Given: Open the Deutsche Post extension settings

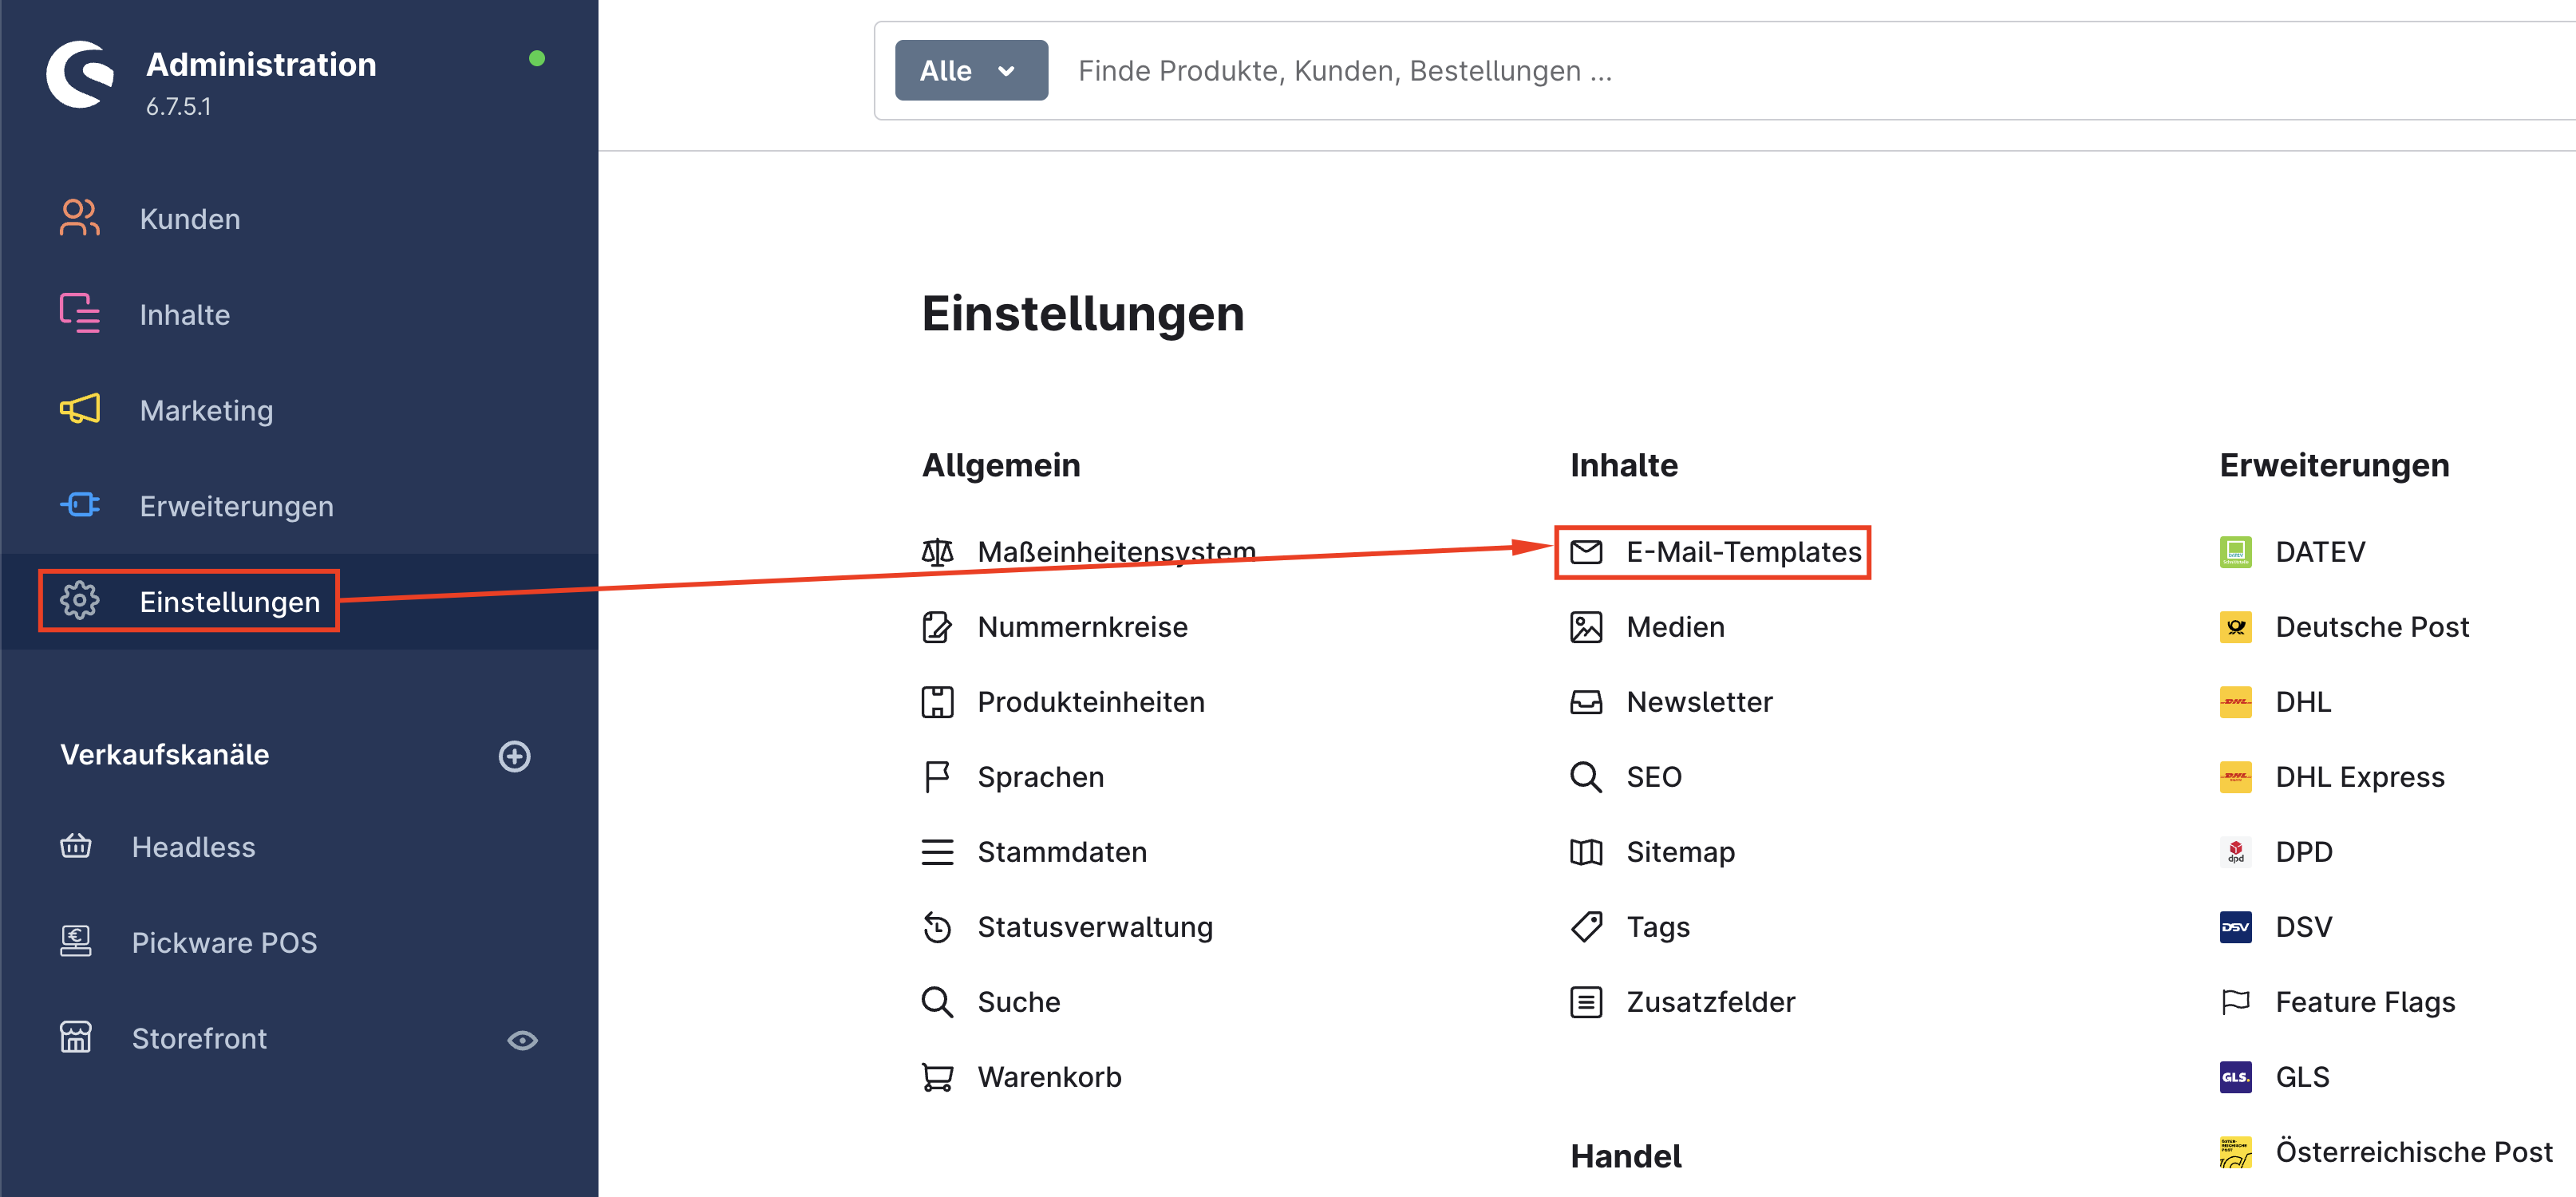Looking at the screenshot, I should point(2371,627).
